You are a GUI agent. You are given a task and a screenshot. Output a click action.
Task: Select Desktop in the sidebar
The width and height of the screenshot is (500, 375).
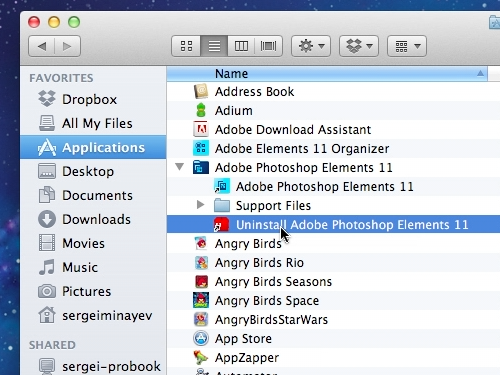click(x=88, y=172)
